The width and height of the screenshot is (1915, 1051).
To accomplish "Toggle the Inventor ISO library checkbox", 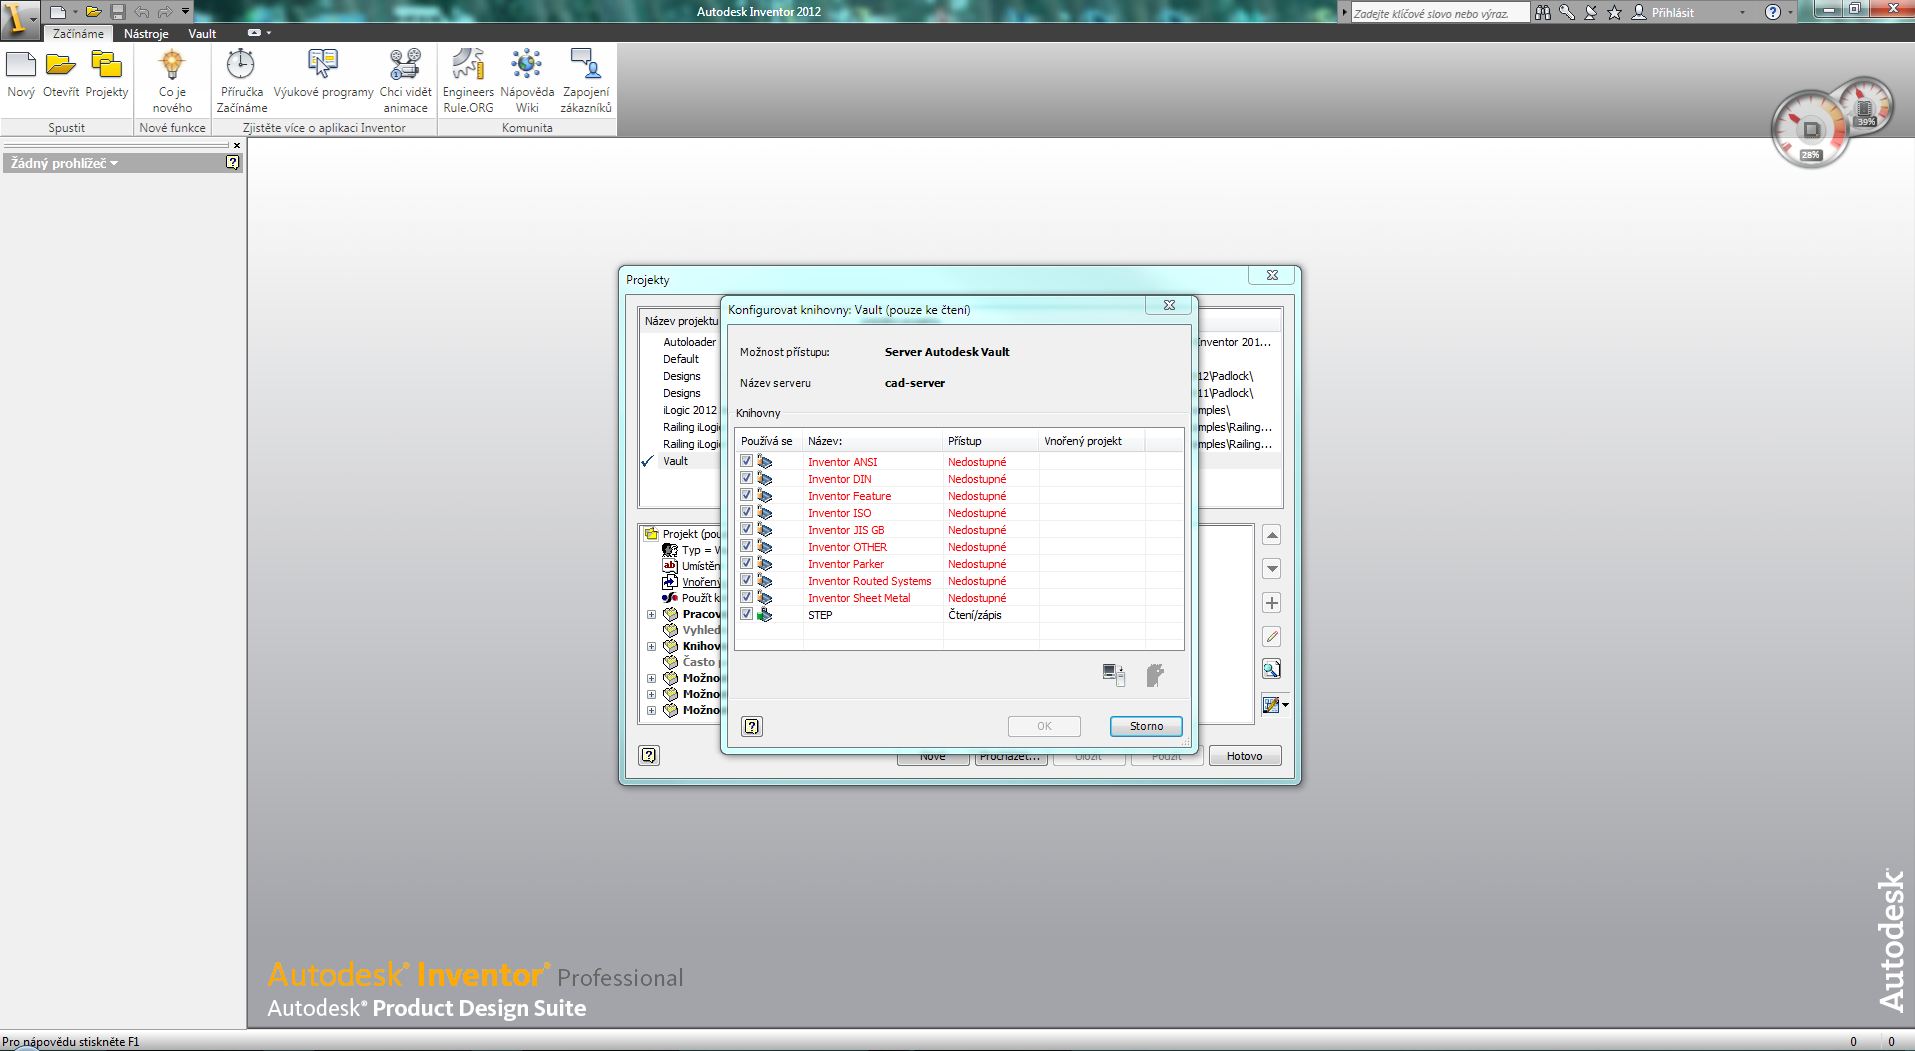I will [x=746, y=512].
